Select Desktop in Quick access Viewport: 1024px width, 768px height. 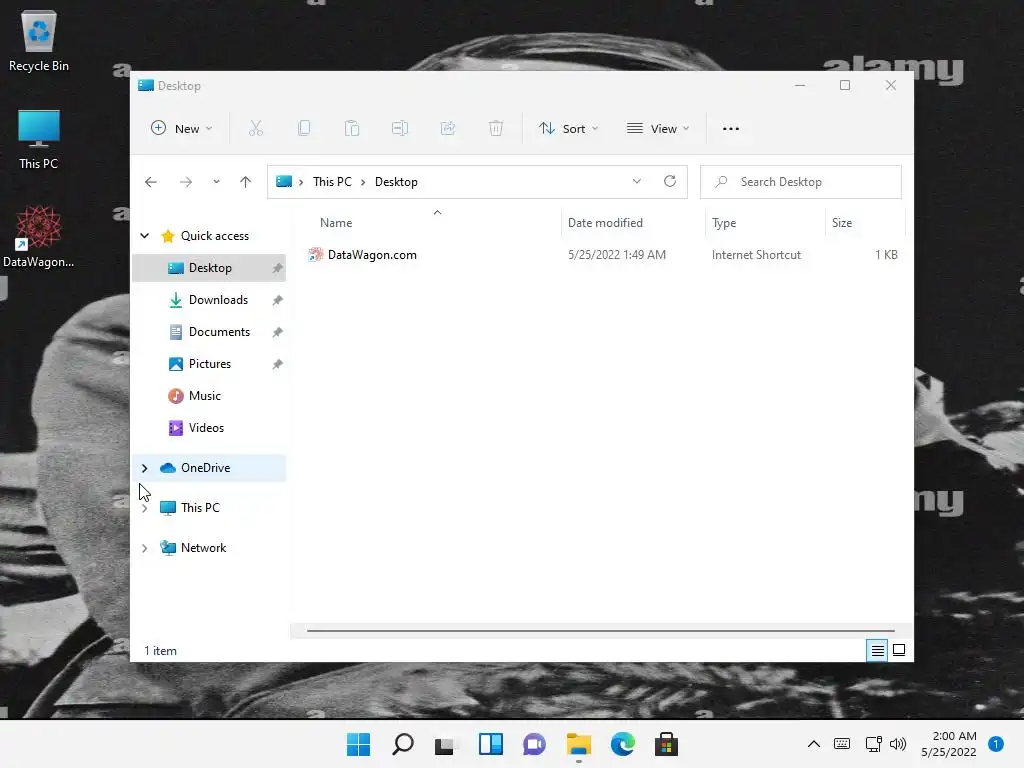click(209, 268)
